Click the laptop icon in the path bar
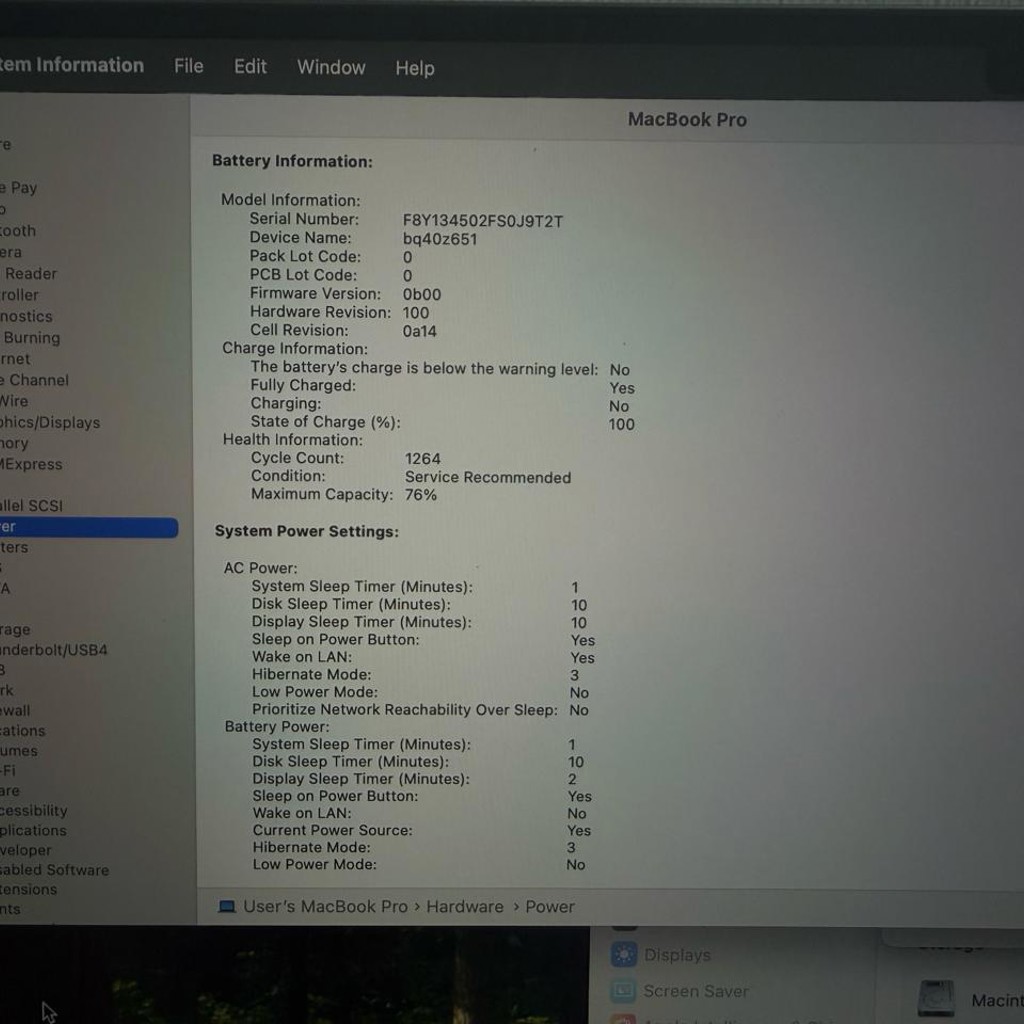 [227, 907]
